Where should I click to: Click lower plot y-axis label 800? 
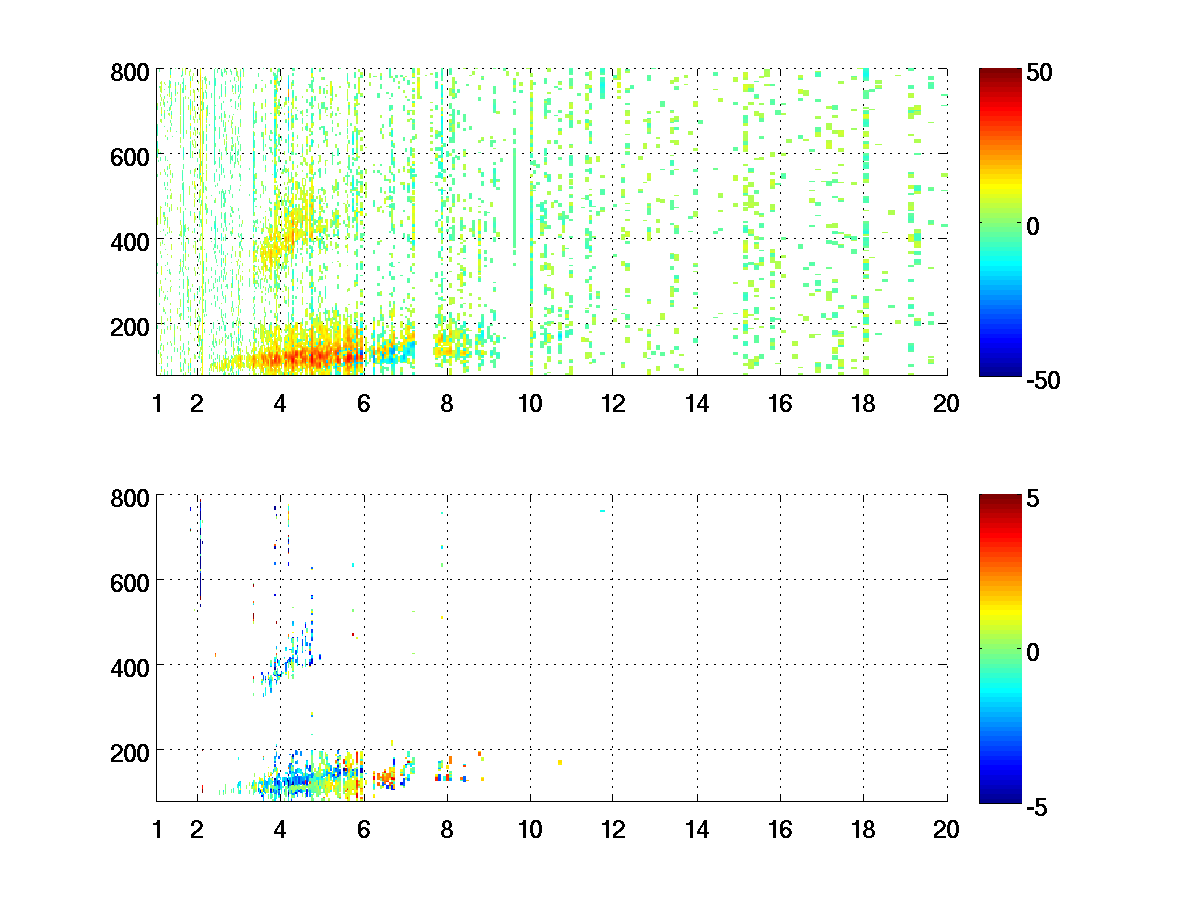130,497
